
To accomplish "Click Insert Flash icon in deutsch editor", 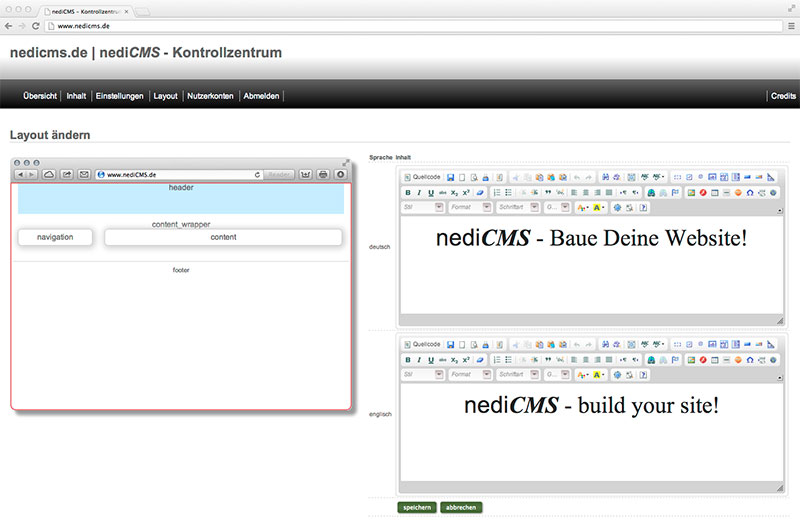I will tap(703, 193).
